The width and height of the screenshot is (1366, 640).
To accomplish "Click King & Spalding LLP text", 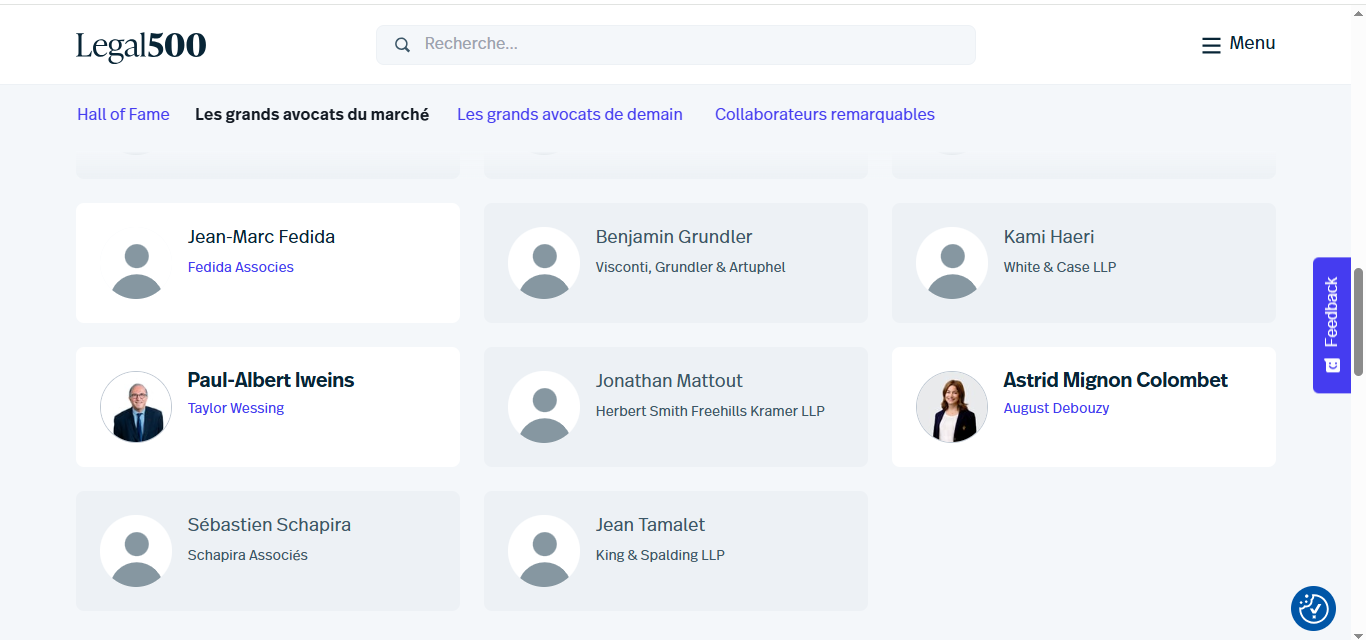I will (x=660, y=555).
